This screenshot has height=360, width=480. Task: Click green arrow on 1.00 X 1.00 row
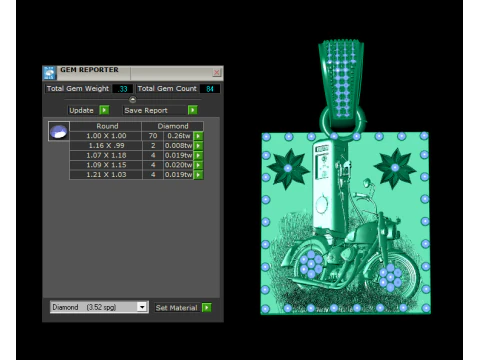pyautogui.click(x=198, y=136)
